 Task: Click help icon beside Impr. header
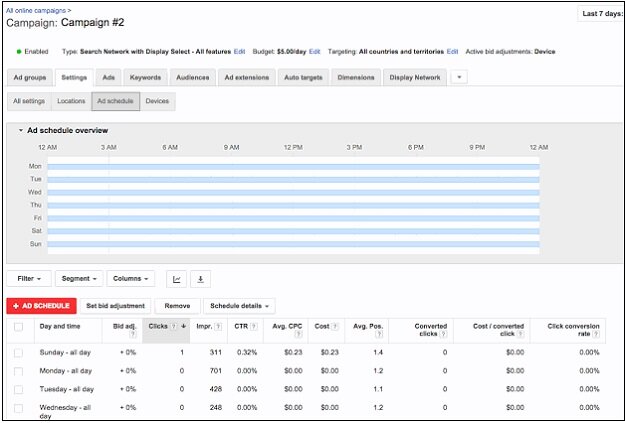(216, 326)
